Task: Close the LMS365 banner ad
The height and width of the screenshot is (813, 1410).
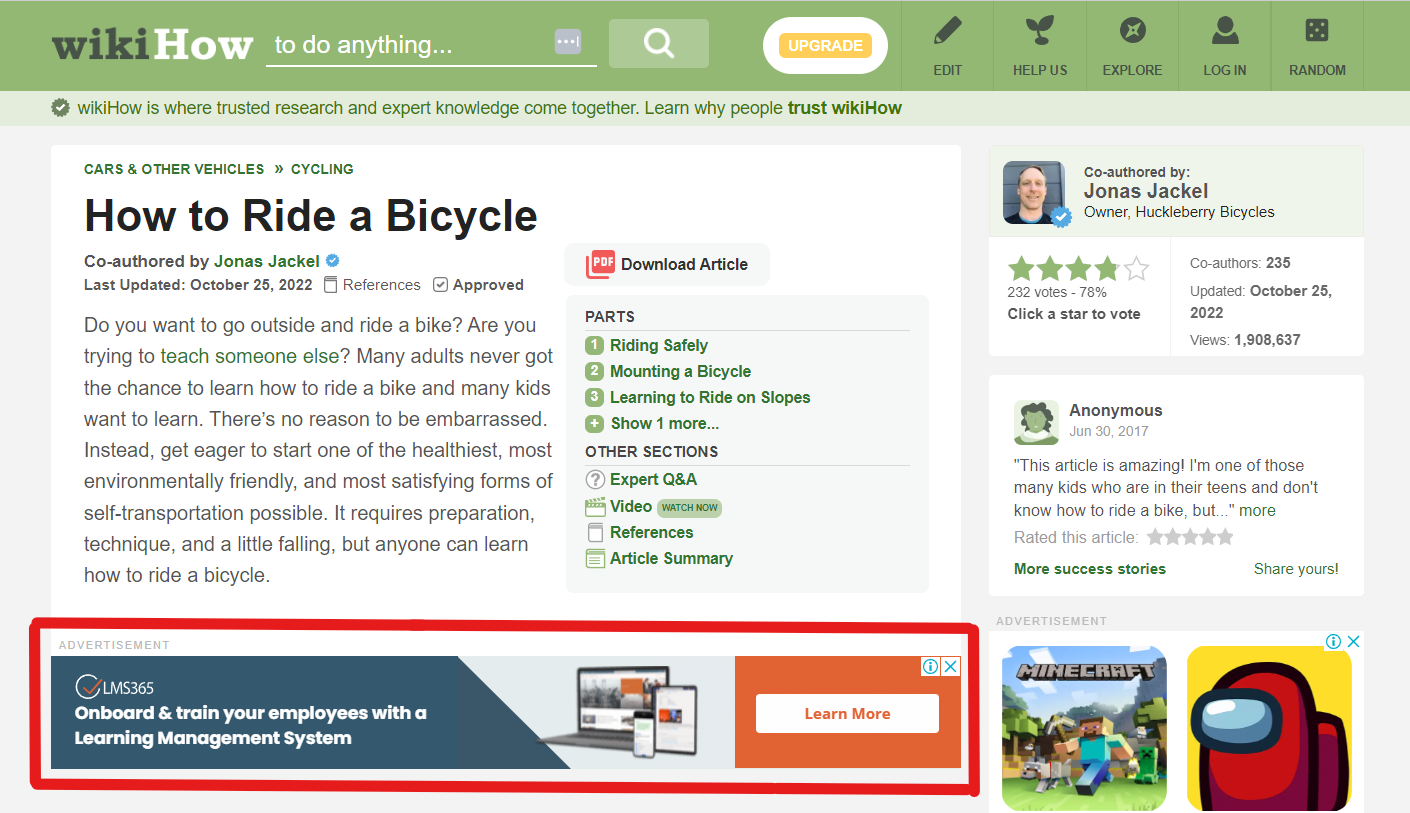Action: pos(951,666)
